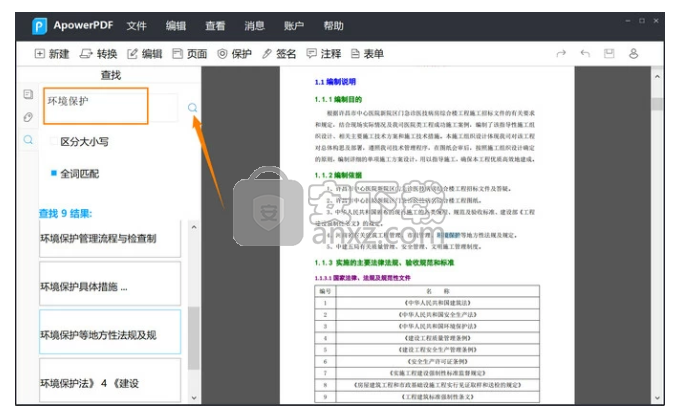Select result 环境保护具体措施

[x=110, y=284]
